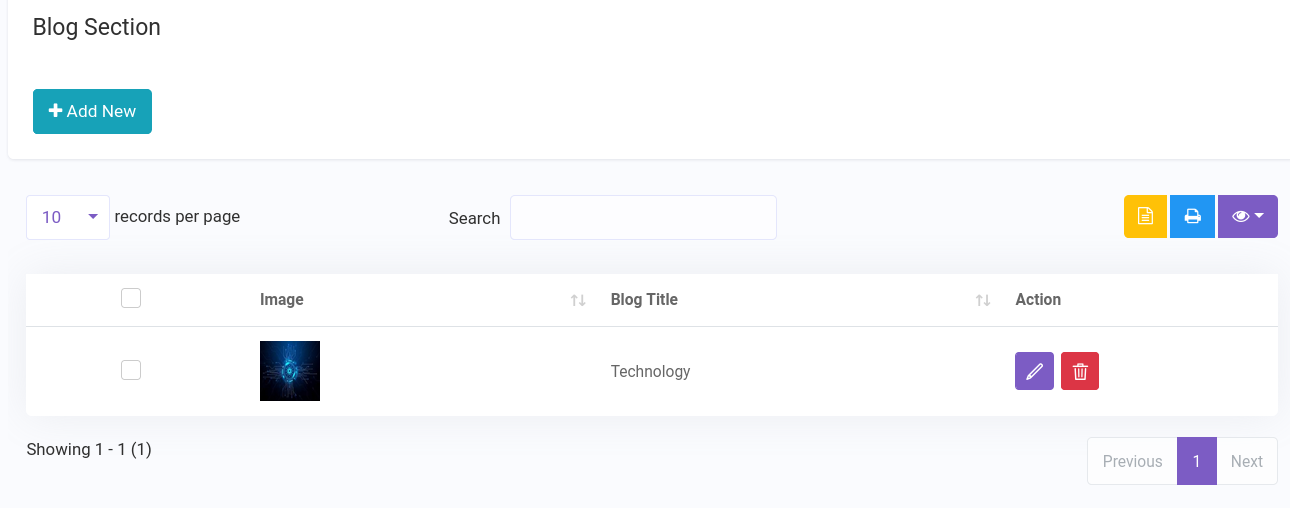Click the yellow export file icon
This screenshot has width=1290, height=508.
point(1145,216)
